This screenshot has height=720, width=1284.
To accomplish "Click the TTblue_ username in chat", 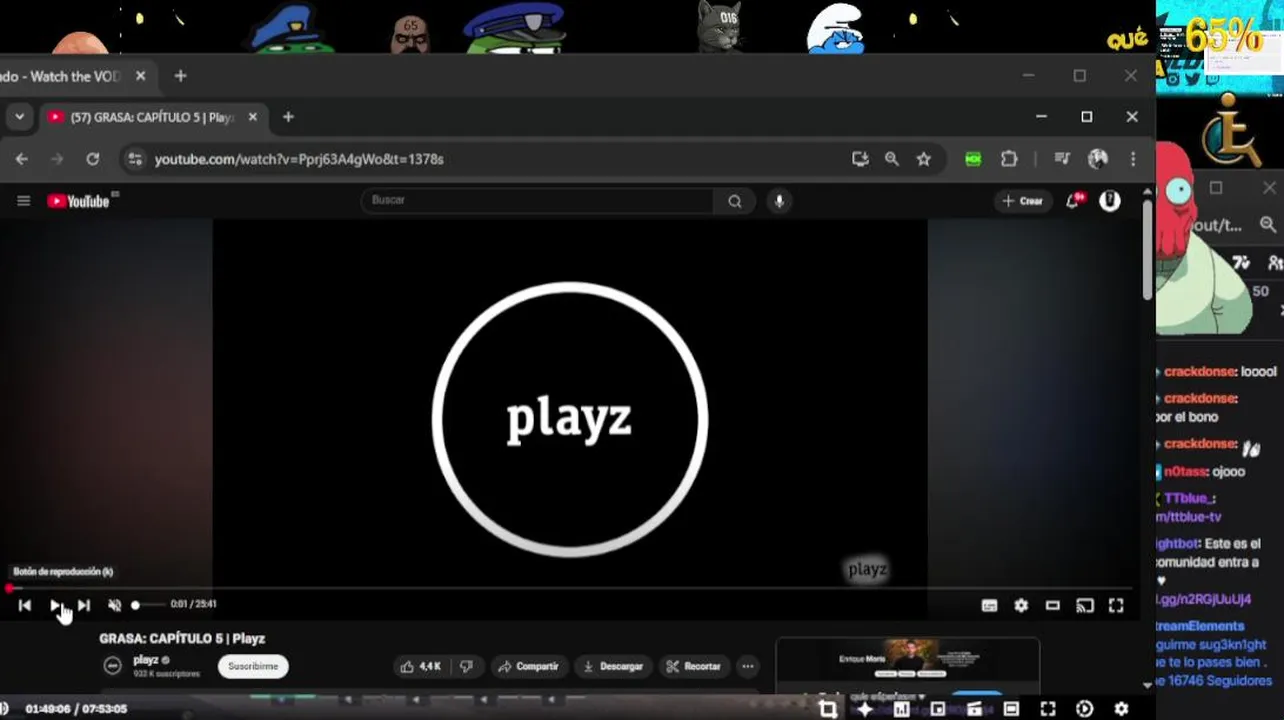I will 1189,498.
